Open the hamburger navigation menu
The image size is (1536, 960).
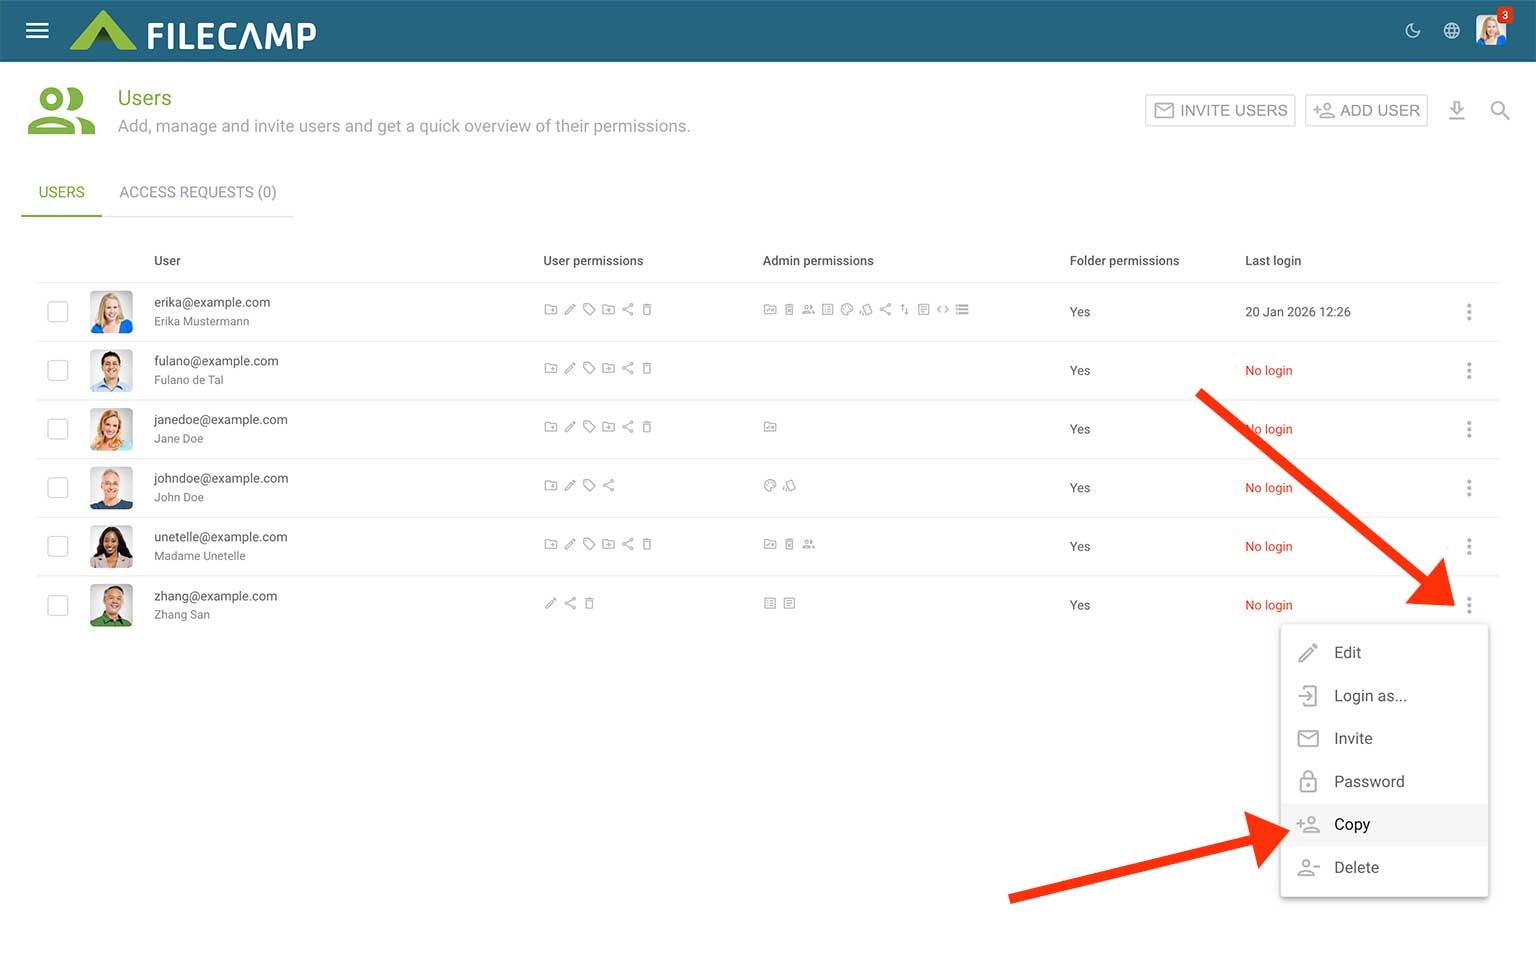point(37,31)
